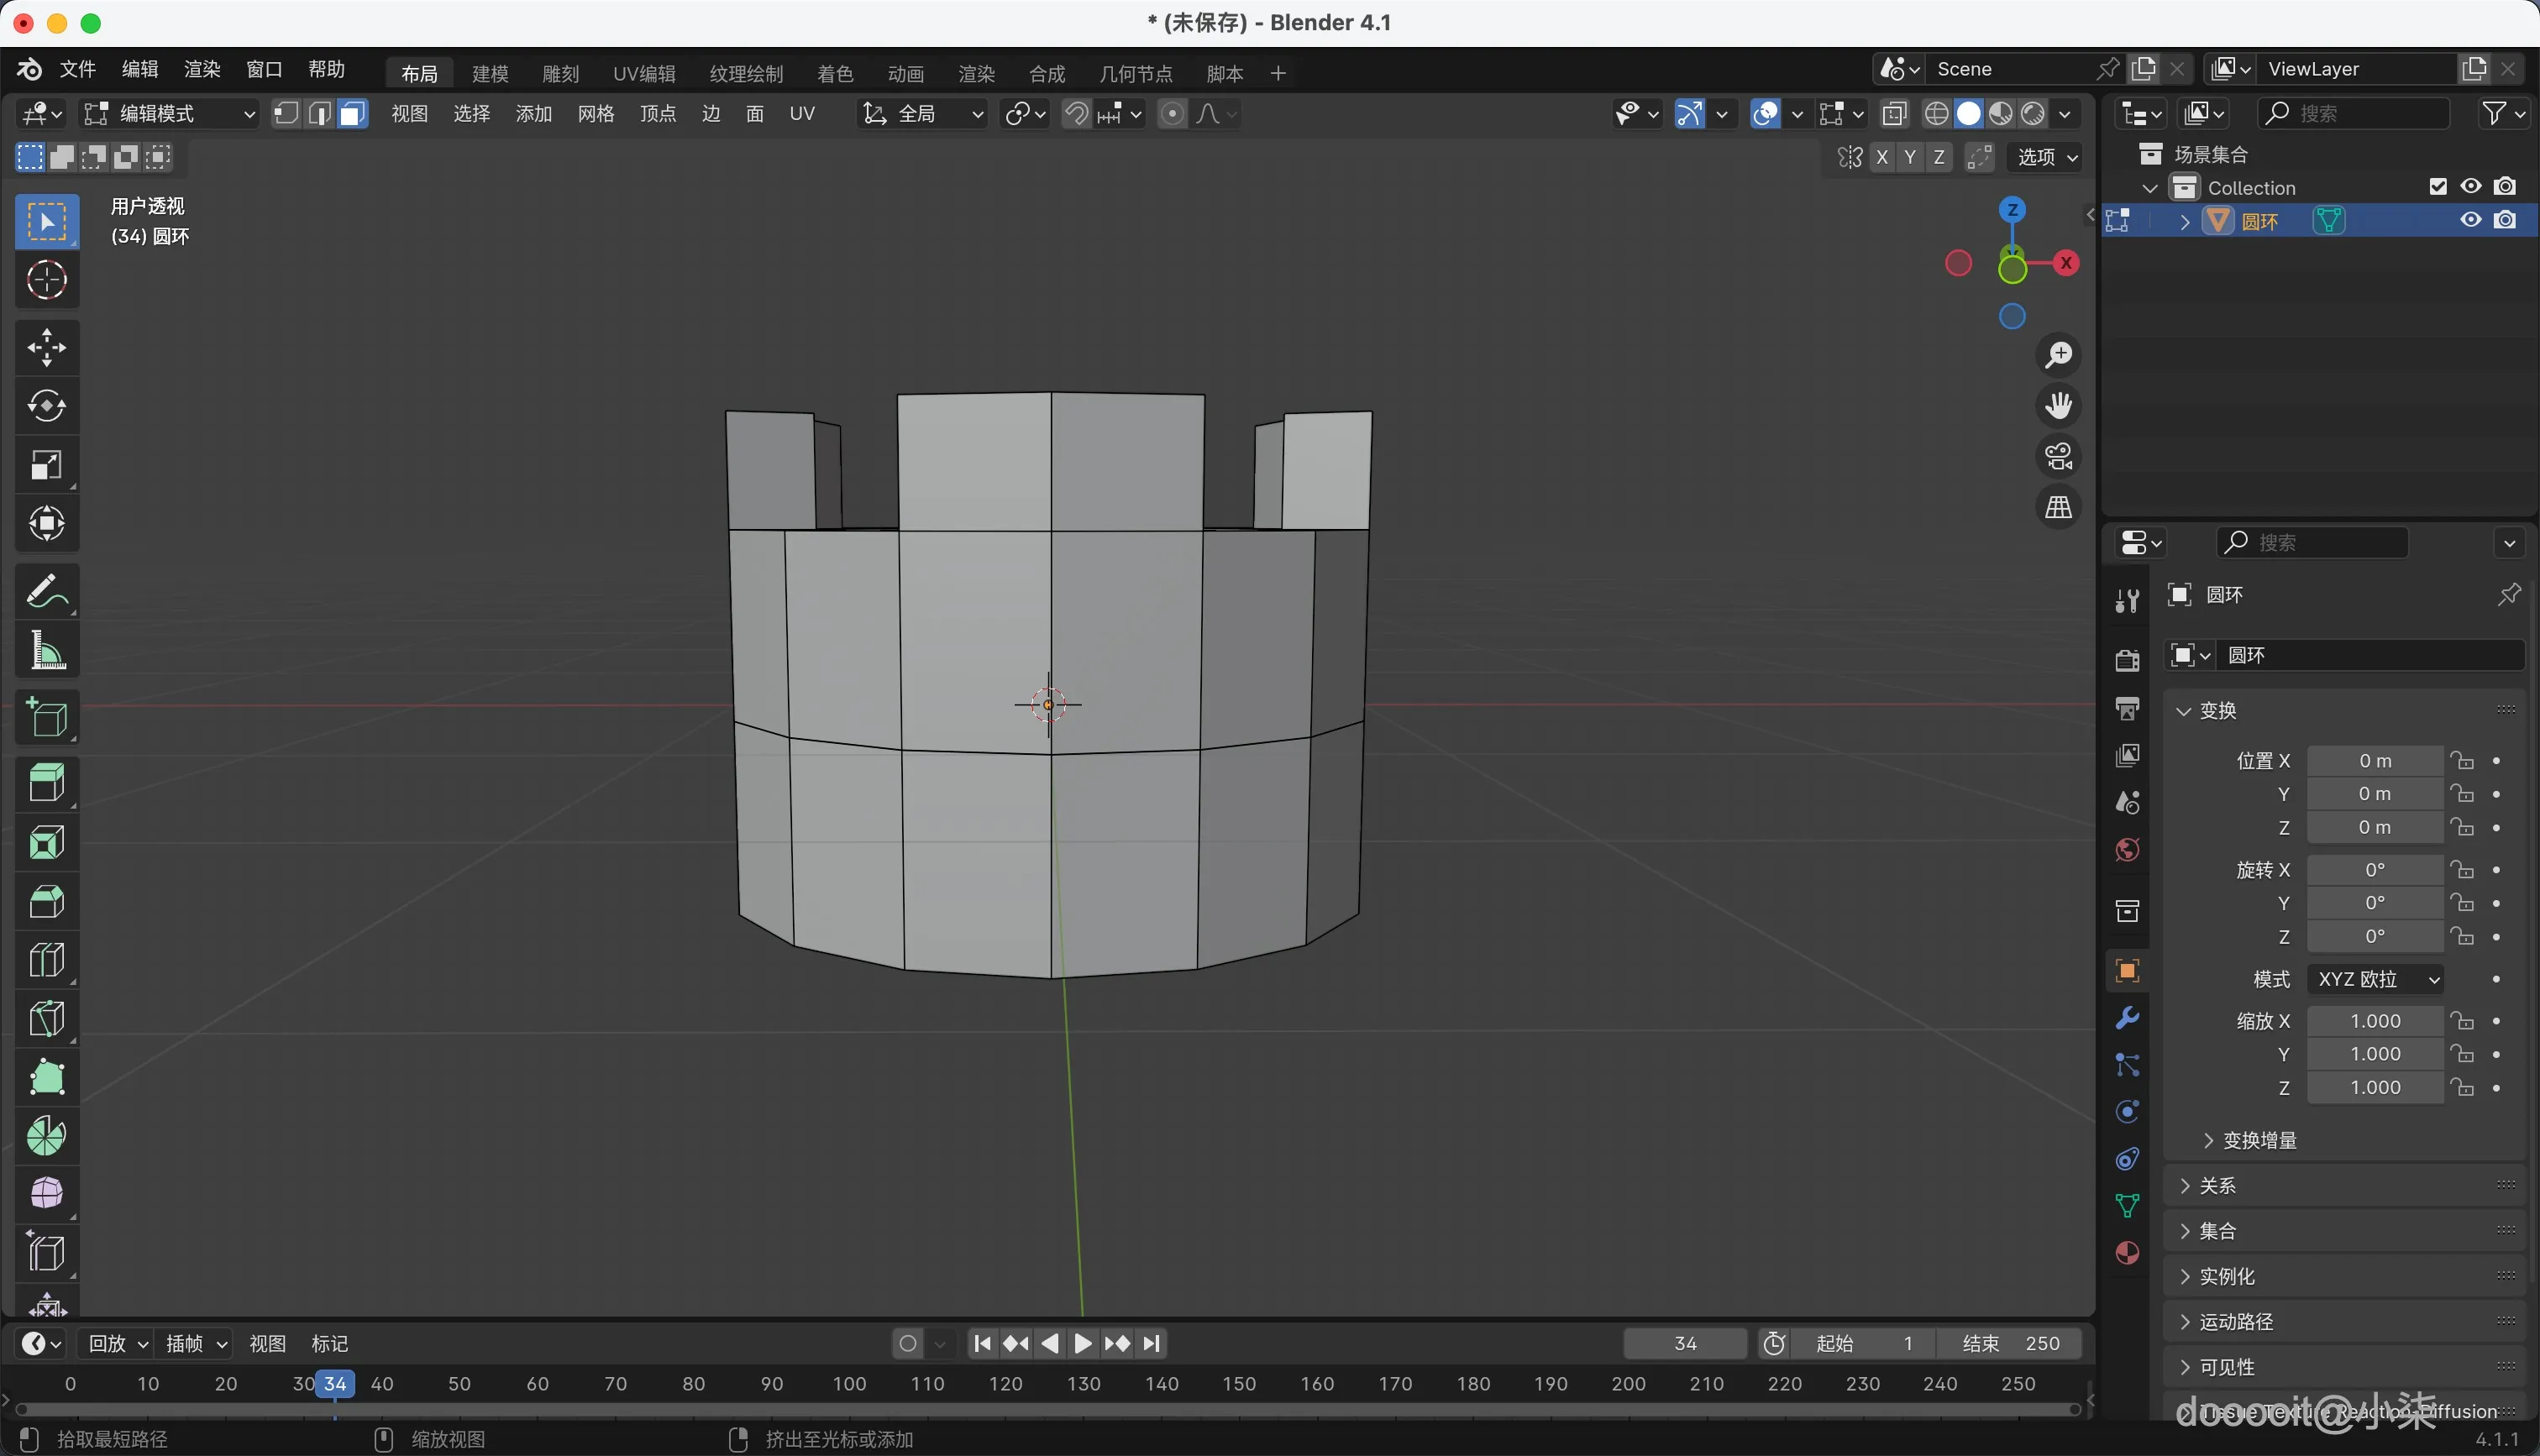Hide 圆环 object with eye icon
Viewport: 2540px width, 1456px height.
(x=2471, y=220)
